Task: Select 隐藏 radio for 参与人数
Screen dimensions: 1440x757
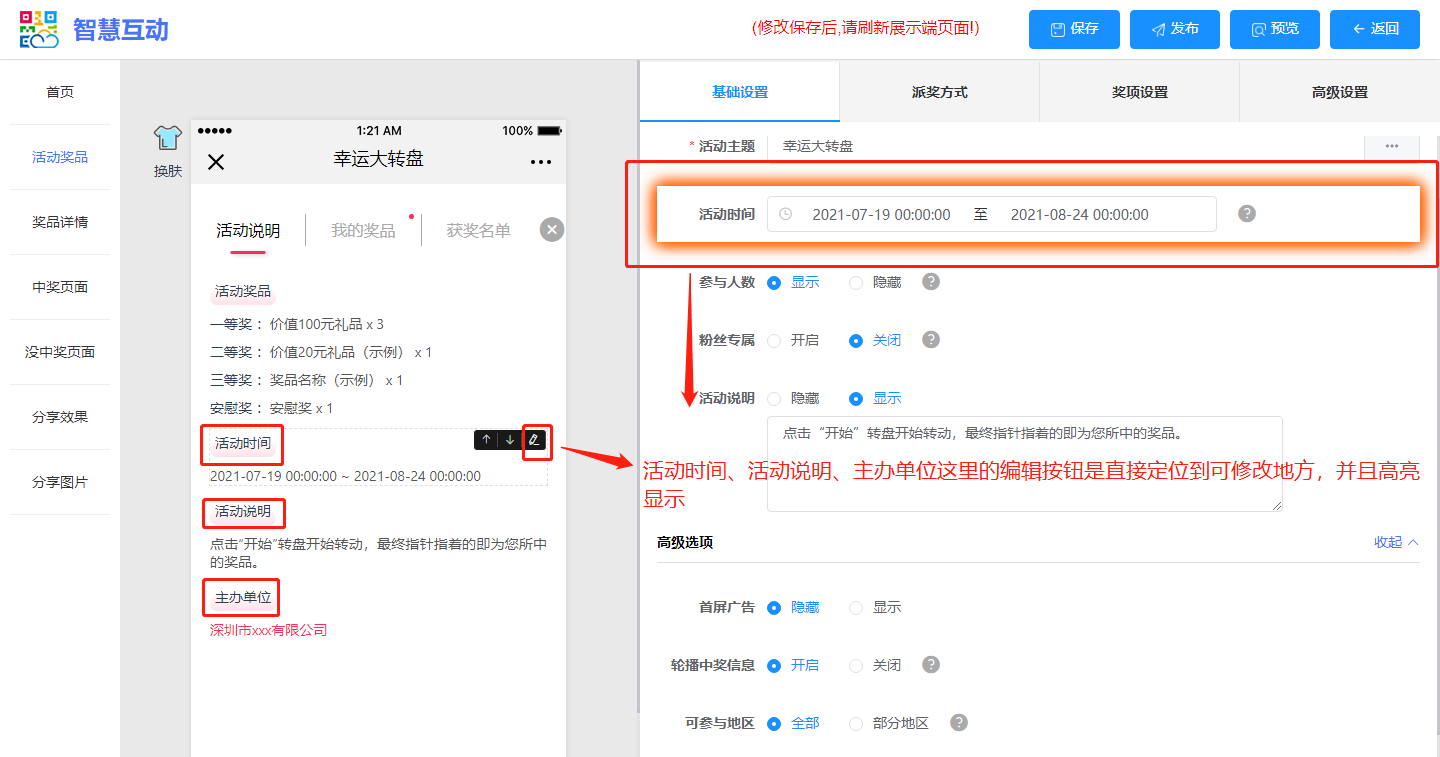Action: (x=856, y=283)
